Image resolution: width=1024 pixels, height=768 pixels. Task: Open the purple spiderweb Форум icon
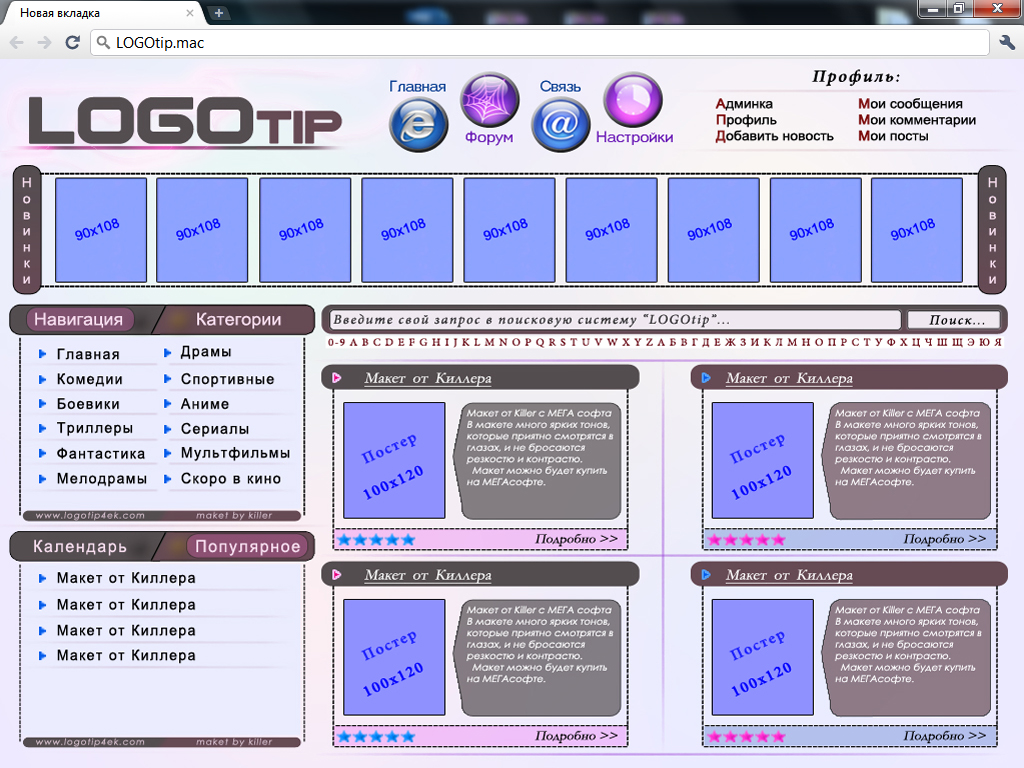tap(490, 100)
